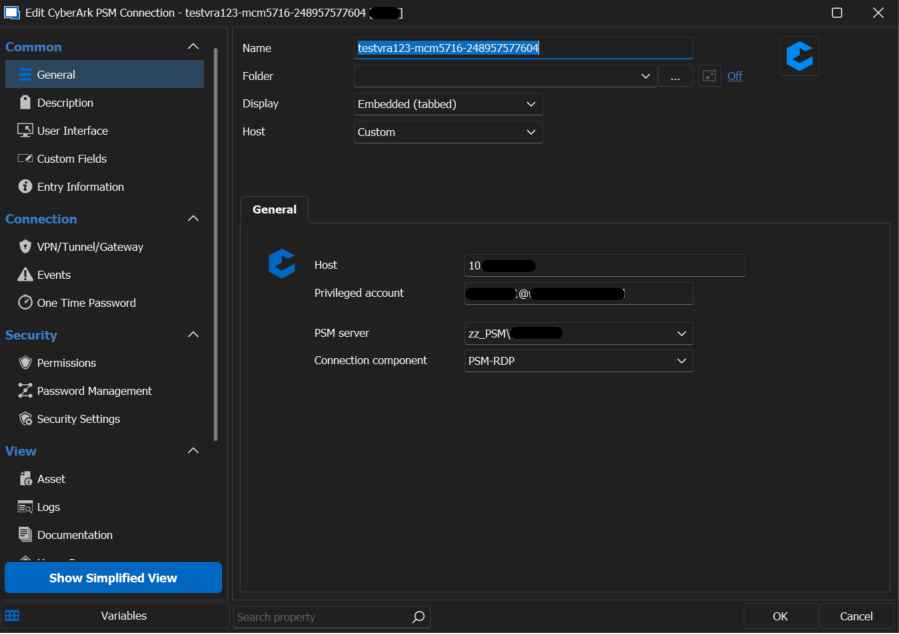The width and height of the screenshot is (899, 634).
Task: Open the Connection component dropdown PSM-RDP
Action: [579, 361]
